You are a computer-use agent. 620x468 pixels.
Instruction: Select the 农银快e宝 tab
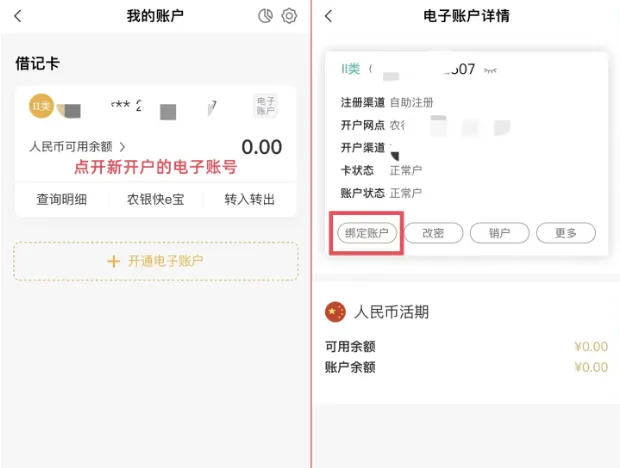(155, 199)
